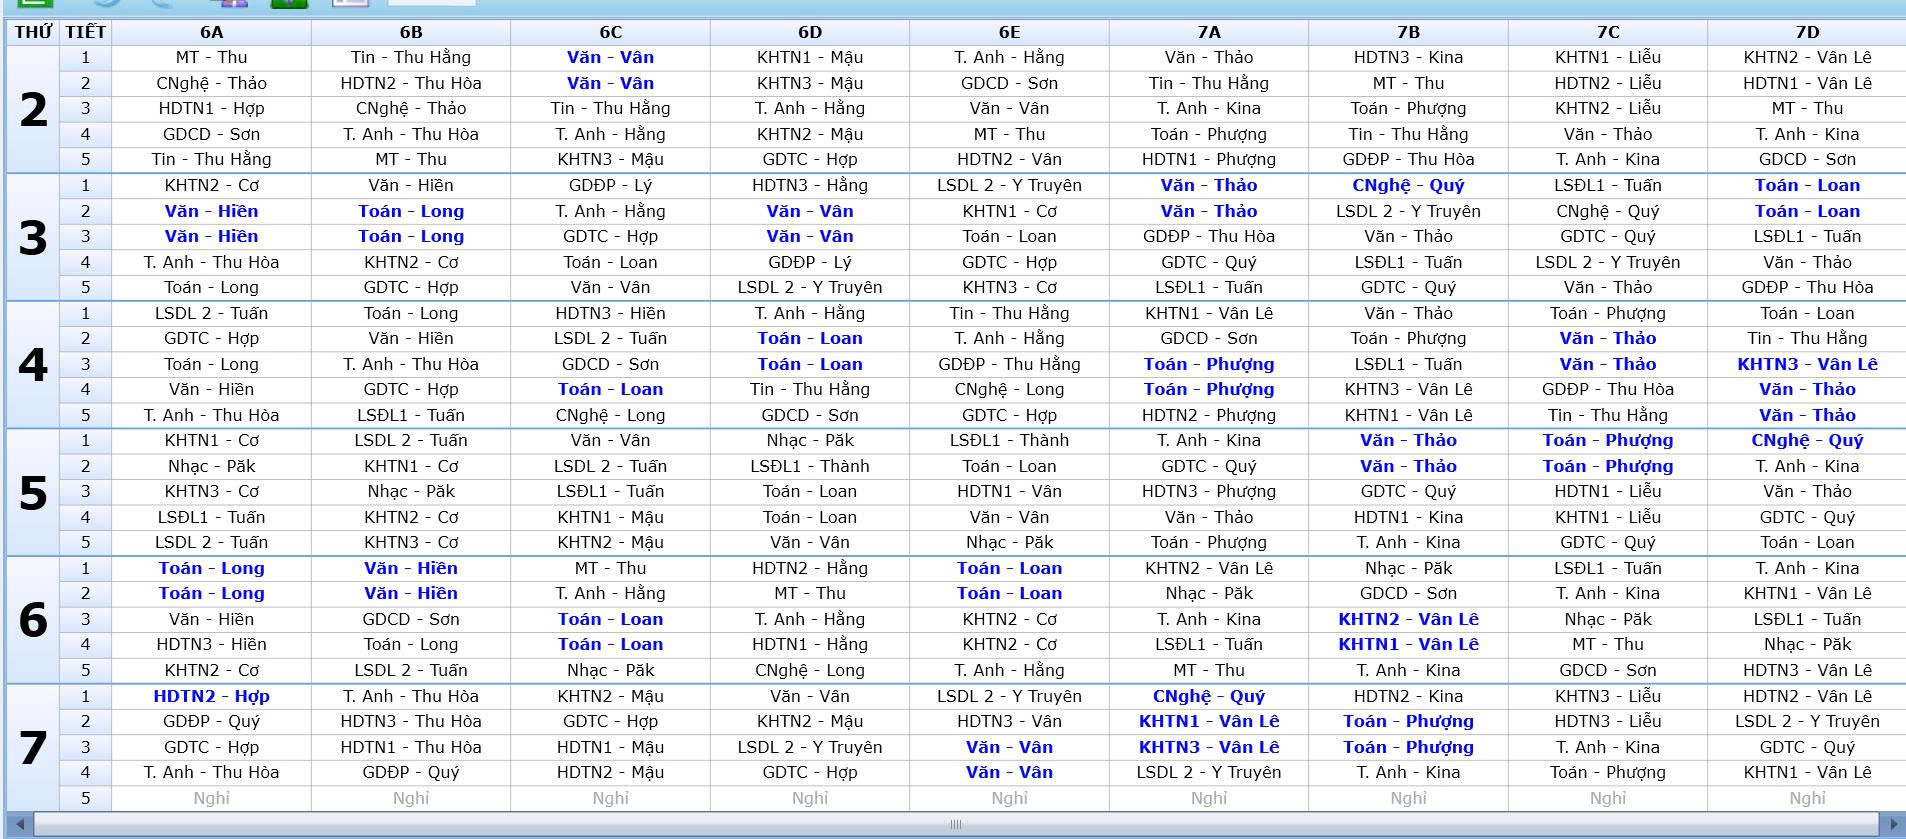Click the 6D class column header
This screenshot has width=1906, height=839.
pyautogui.click(x=809, y=32)
